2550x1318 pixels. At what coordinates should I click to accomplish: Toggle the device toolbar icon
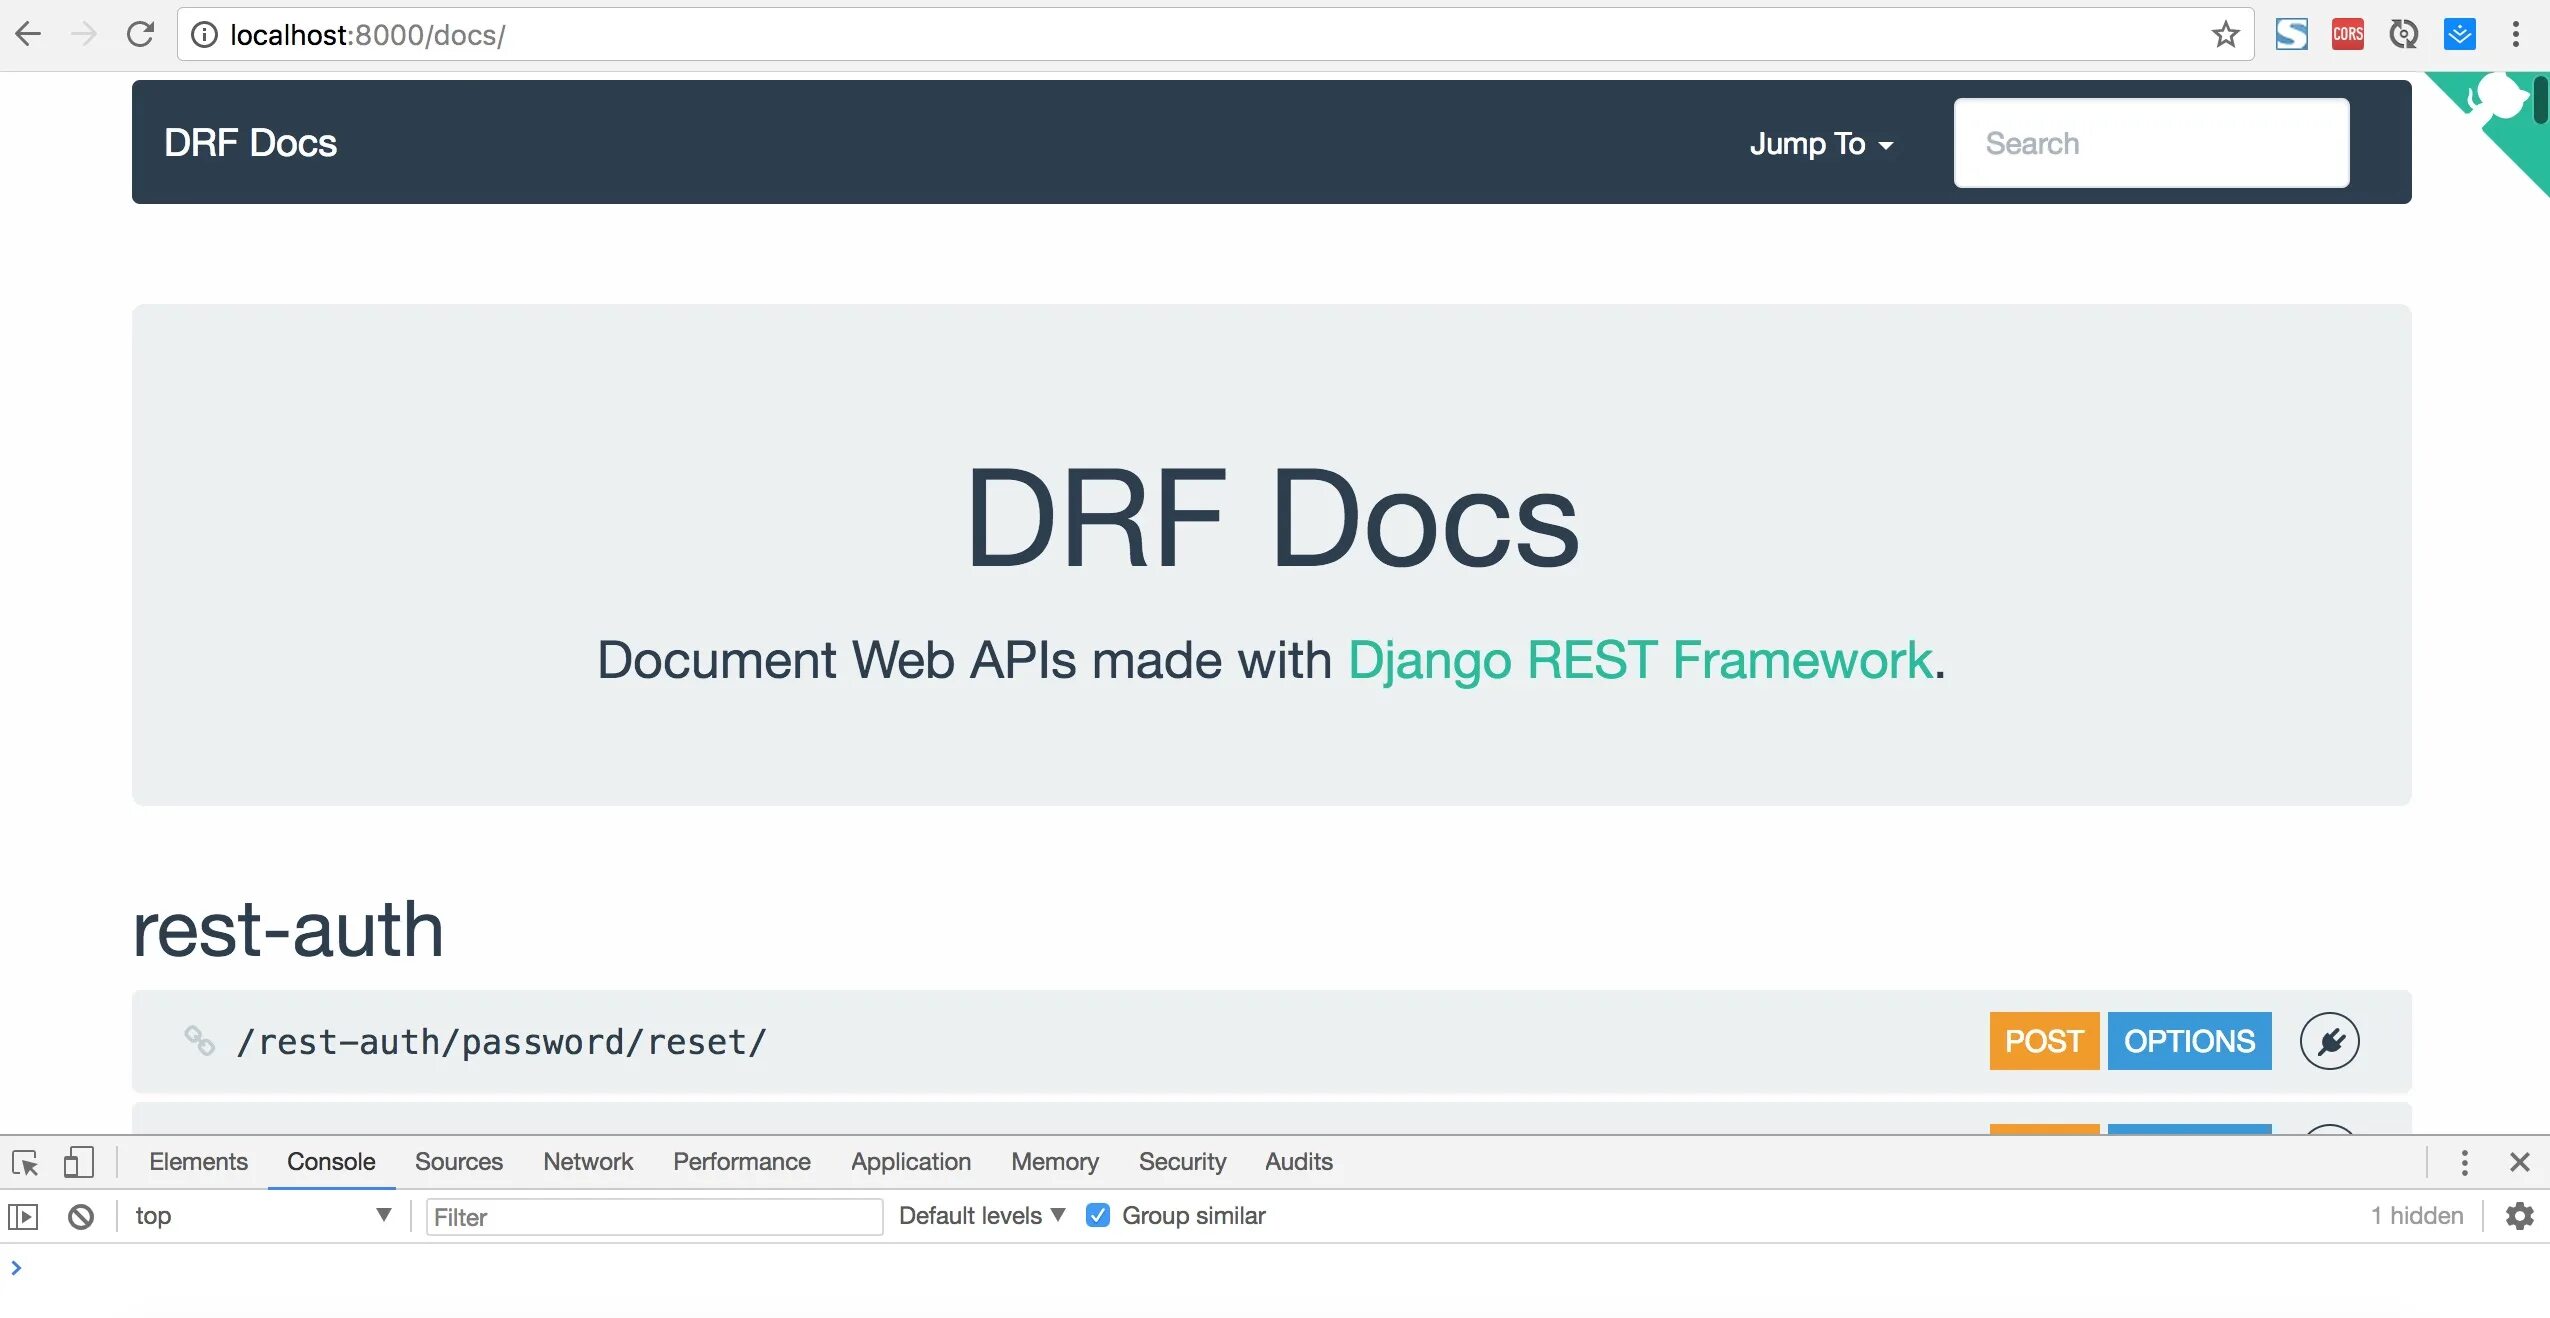[78, 1162]
